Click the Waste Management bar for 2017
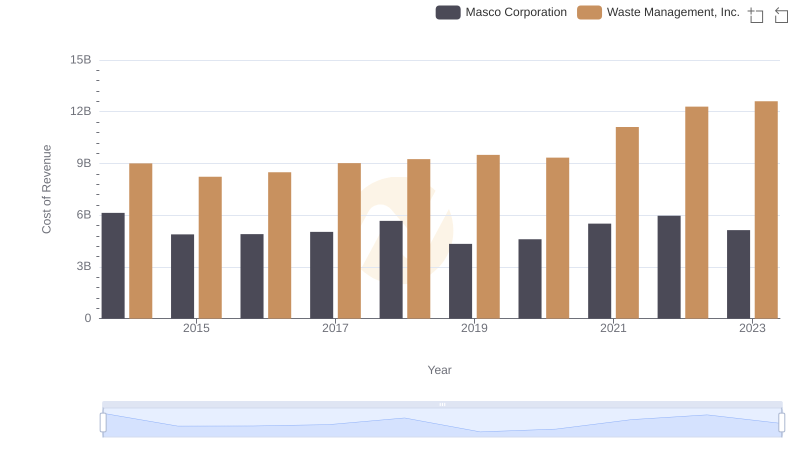 coord(349,241)
